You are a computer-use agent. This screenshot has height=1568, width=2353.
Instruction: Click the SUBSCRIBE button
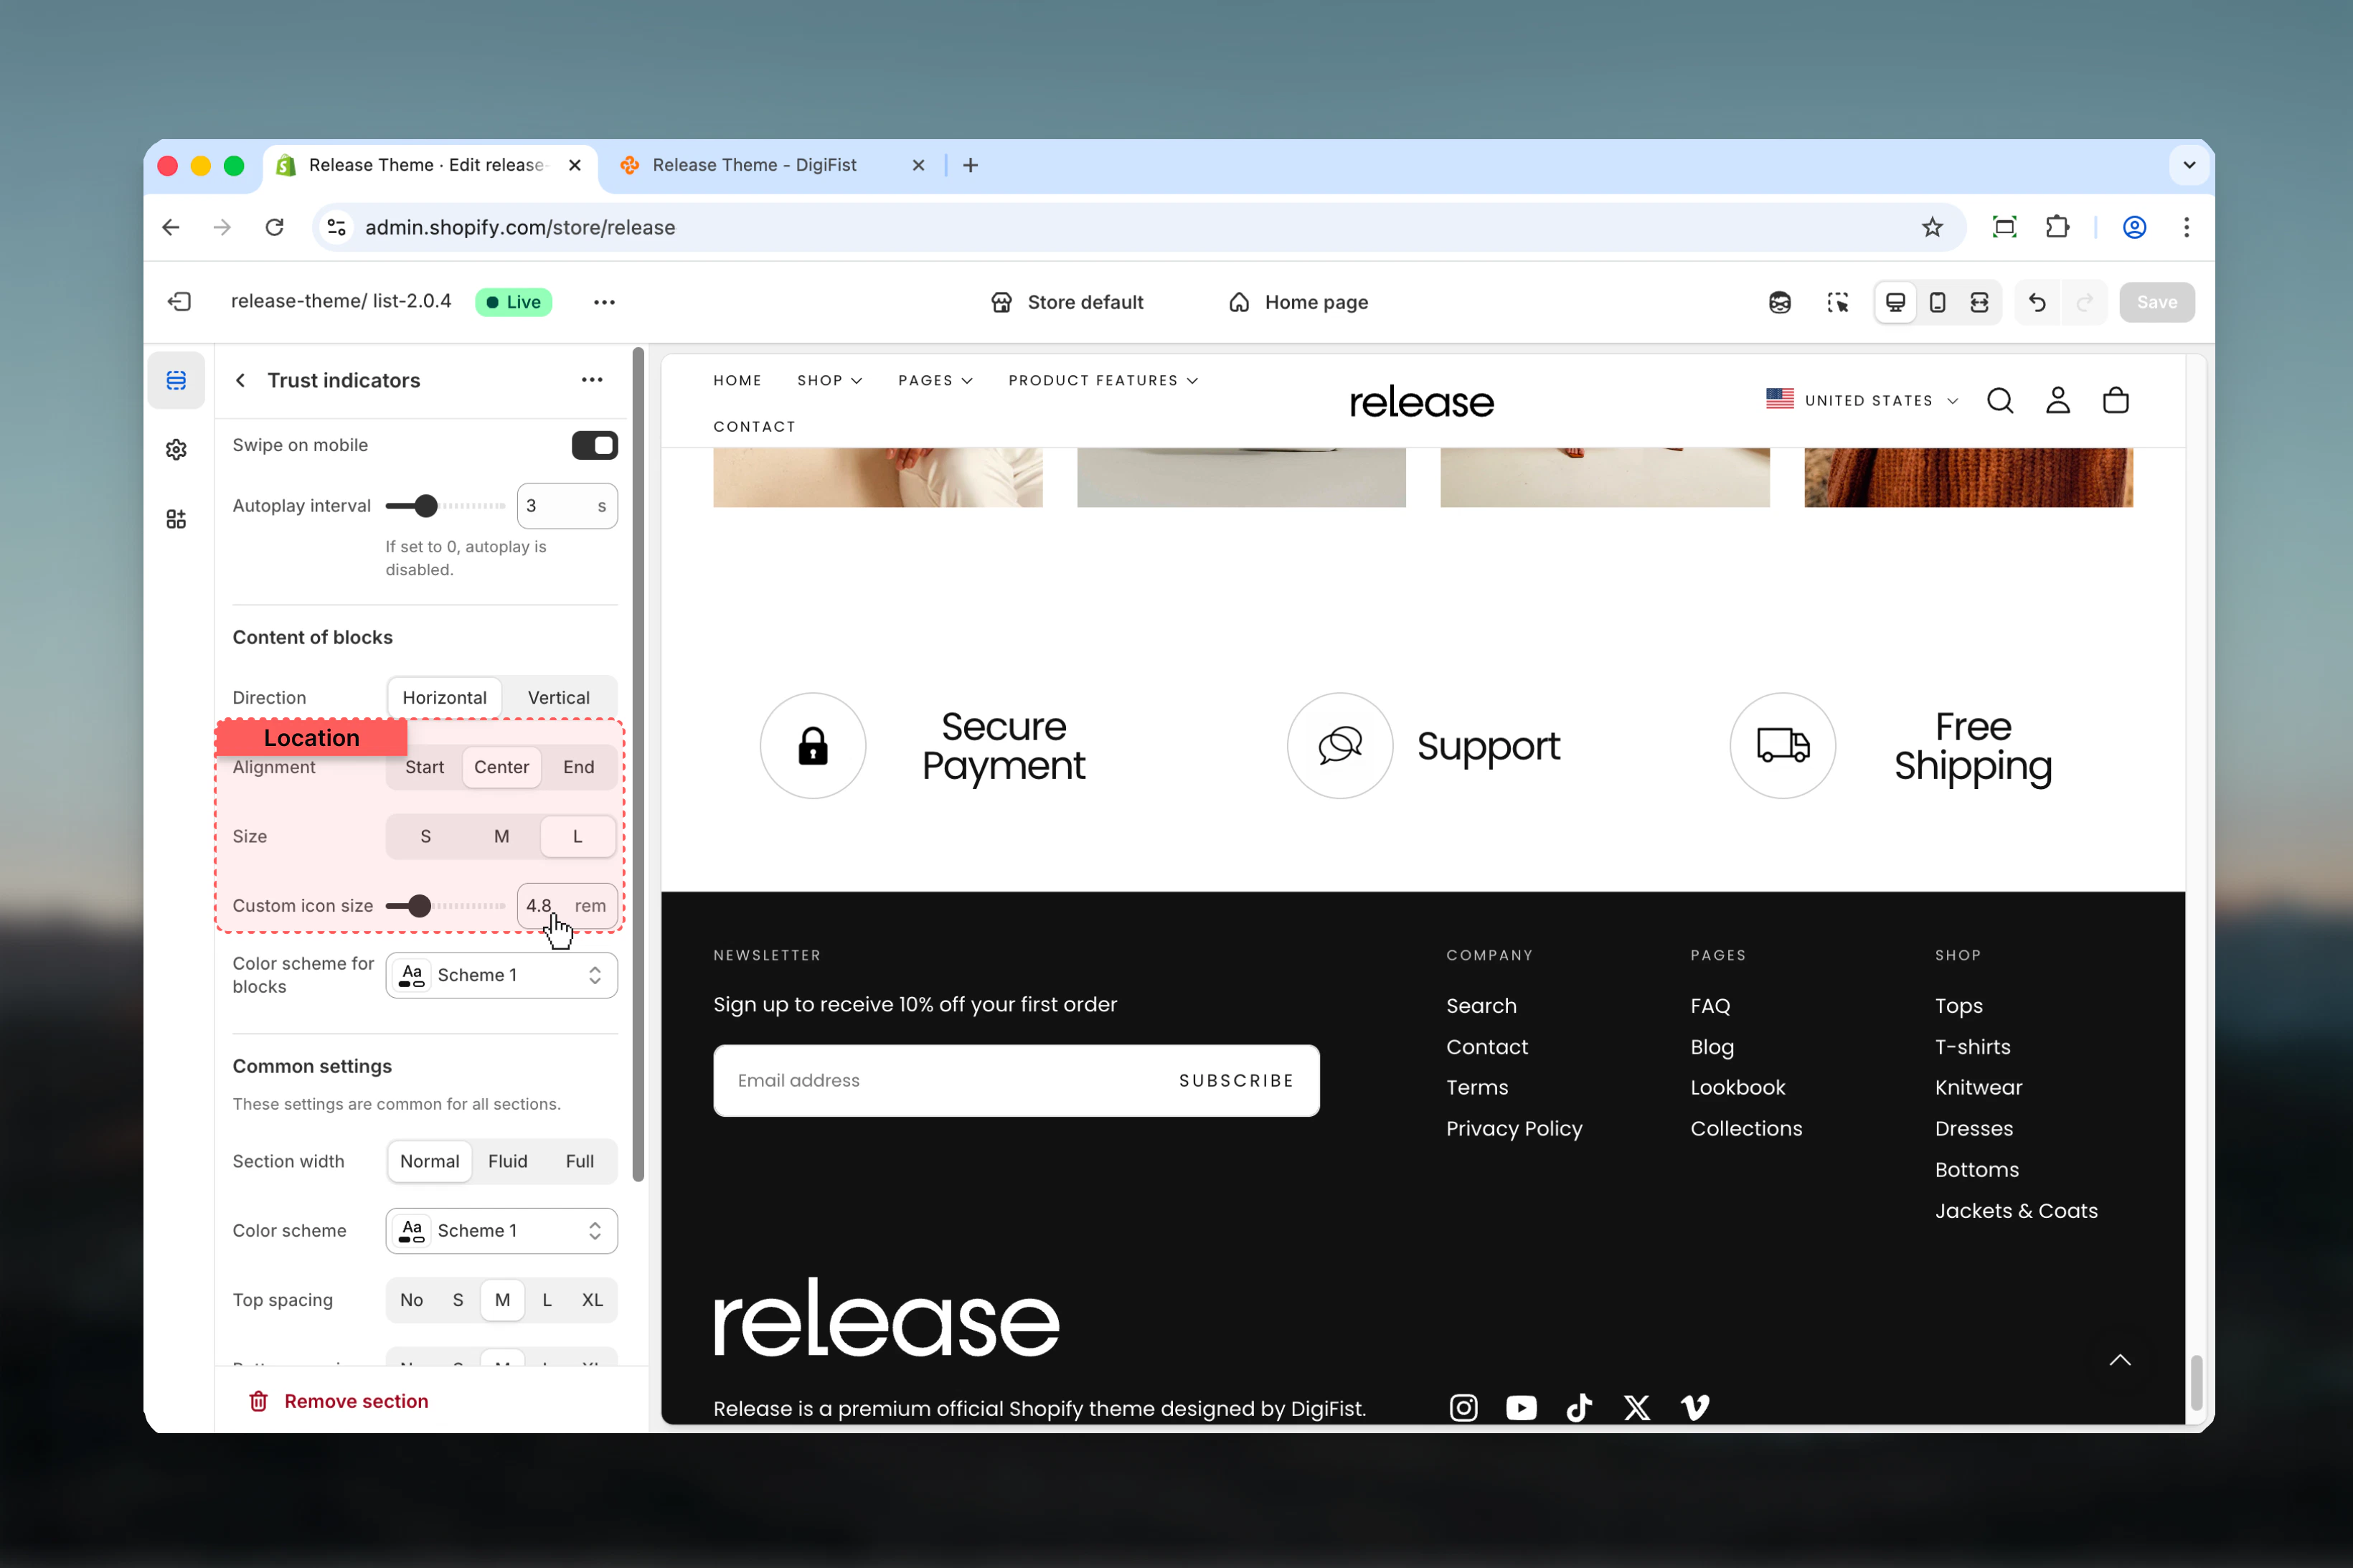[x=1236, y=1080]
